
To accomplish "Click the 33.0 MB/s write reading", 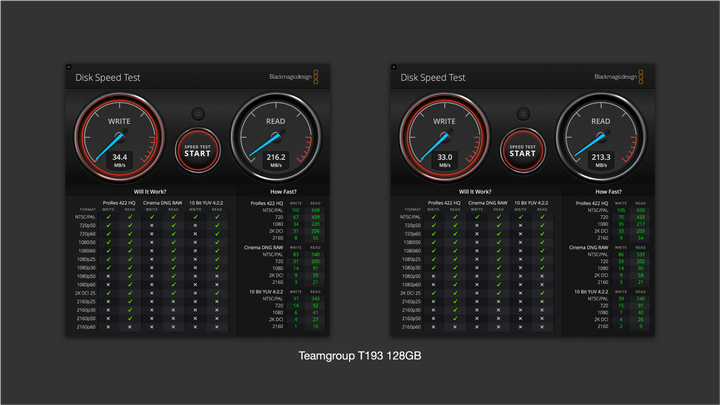I will (x=444, y=160).
